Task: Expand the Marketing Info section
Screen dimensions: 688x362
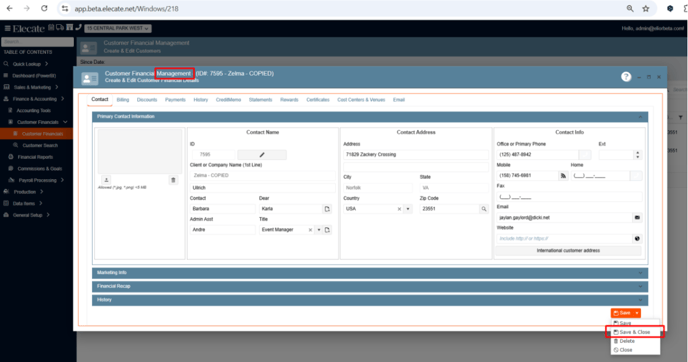Action: tap(370, 273)
